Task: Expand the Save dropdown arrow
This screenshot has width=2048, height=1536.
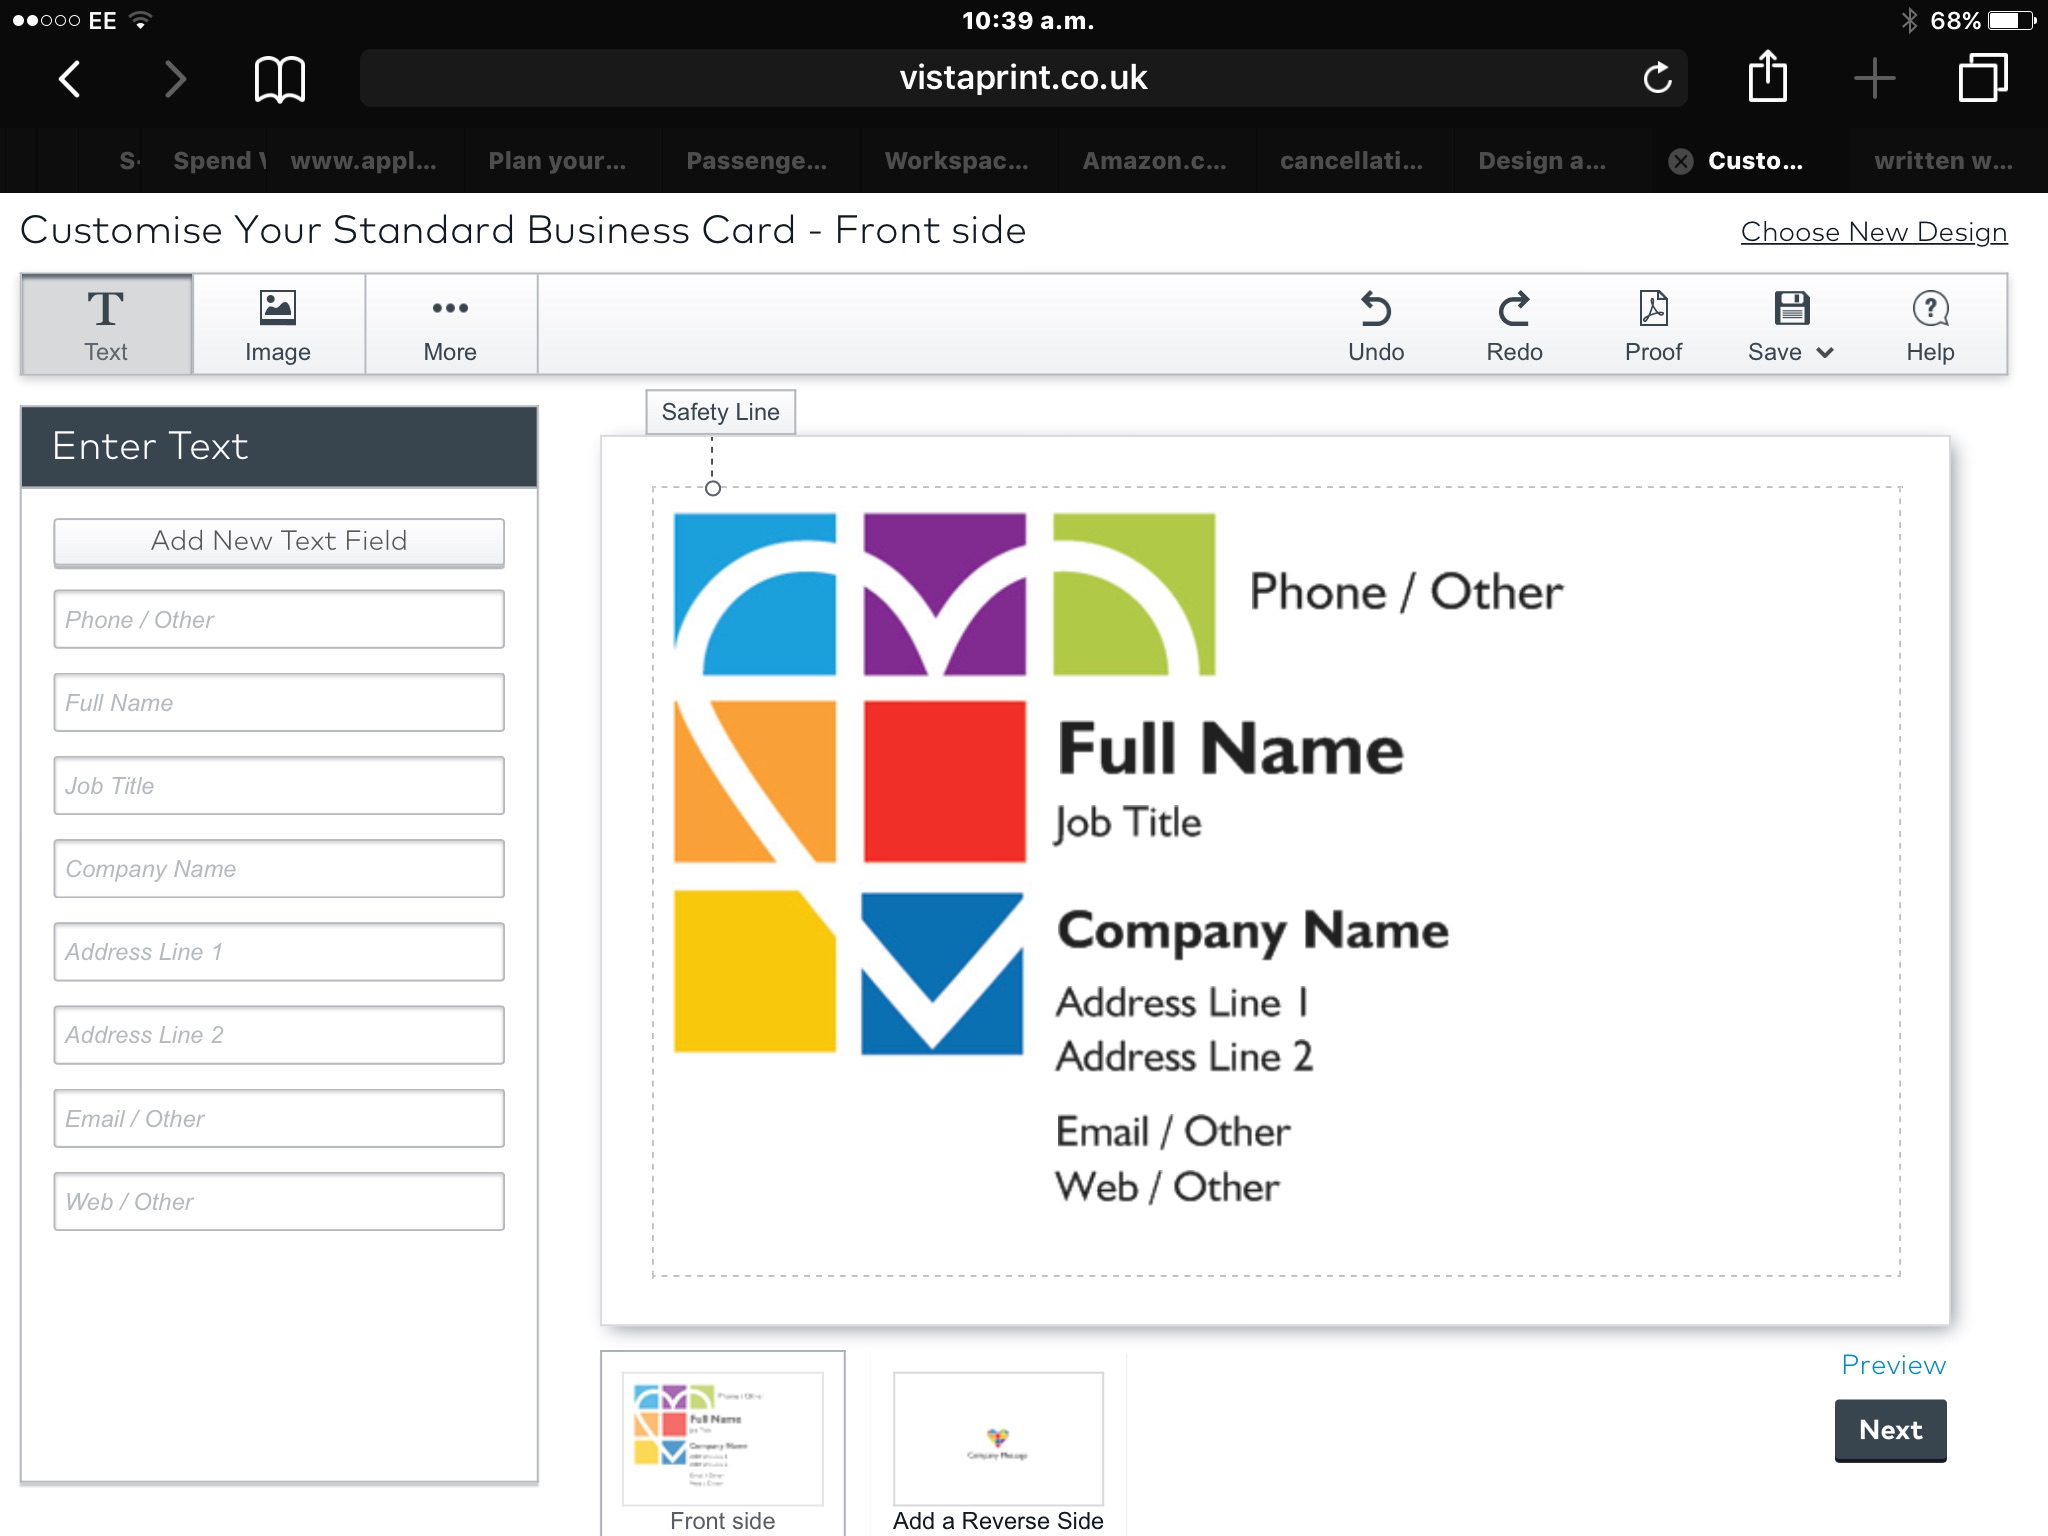Action: [x=1825, y=352]
